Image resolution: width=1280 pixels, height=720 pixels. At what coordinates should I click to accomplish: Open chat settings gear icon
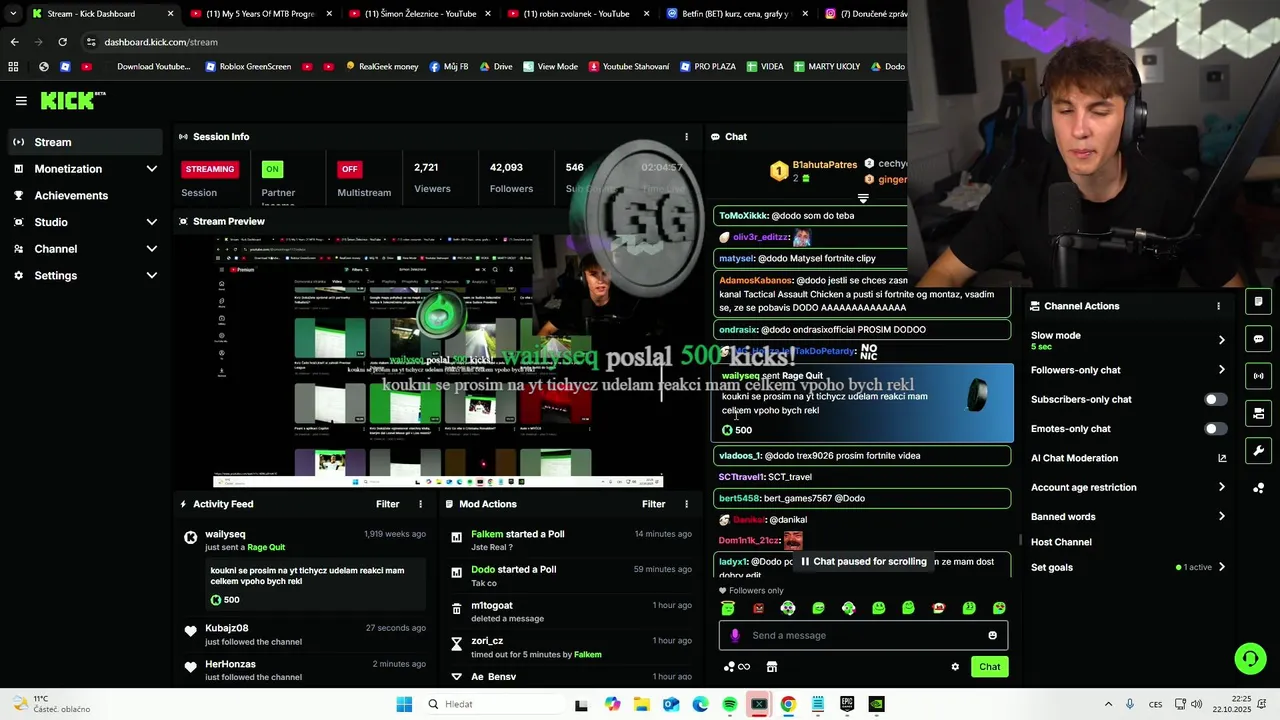click(x=955, y=667)
